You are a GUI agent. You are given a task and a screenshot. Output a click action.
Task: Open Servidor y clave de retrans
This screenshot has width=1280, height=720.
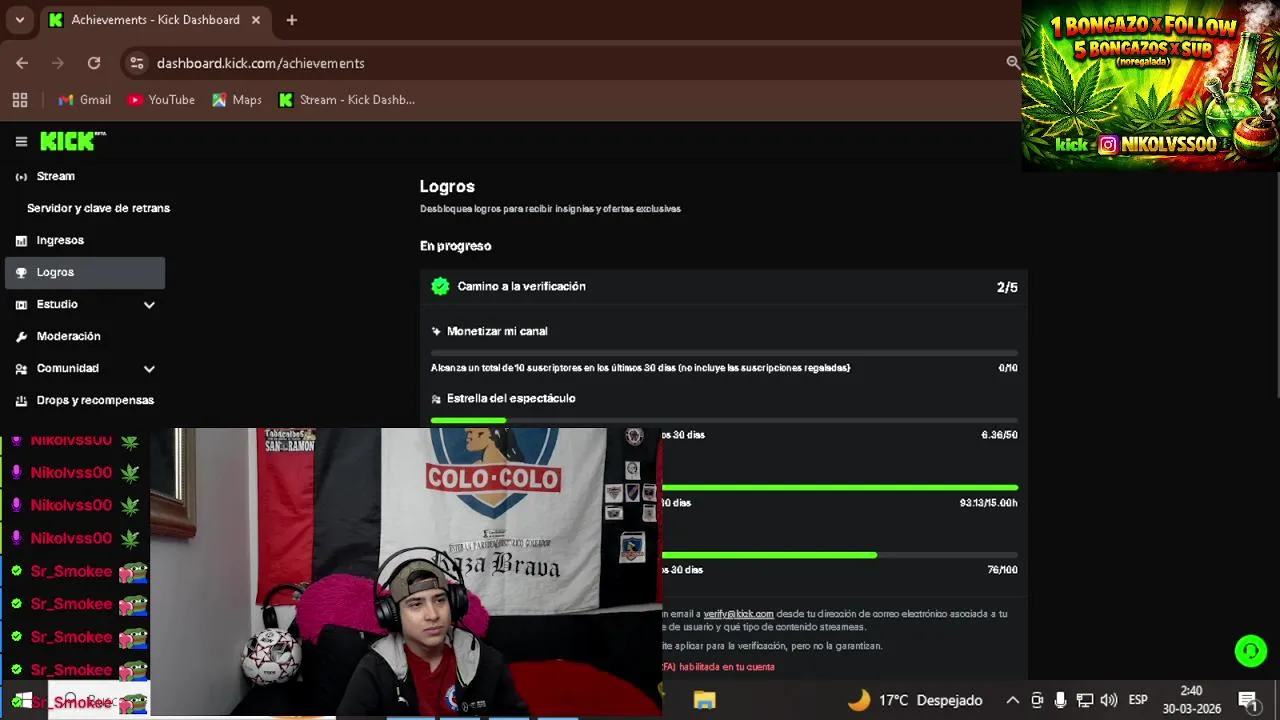(98, 208)
